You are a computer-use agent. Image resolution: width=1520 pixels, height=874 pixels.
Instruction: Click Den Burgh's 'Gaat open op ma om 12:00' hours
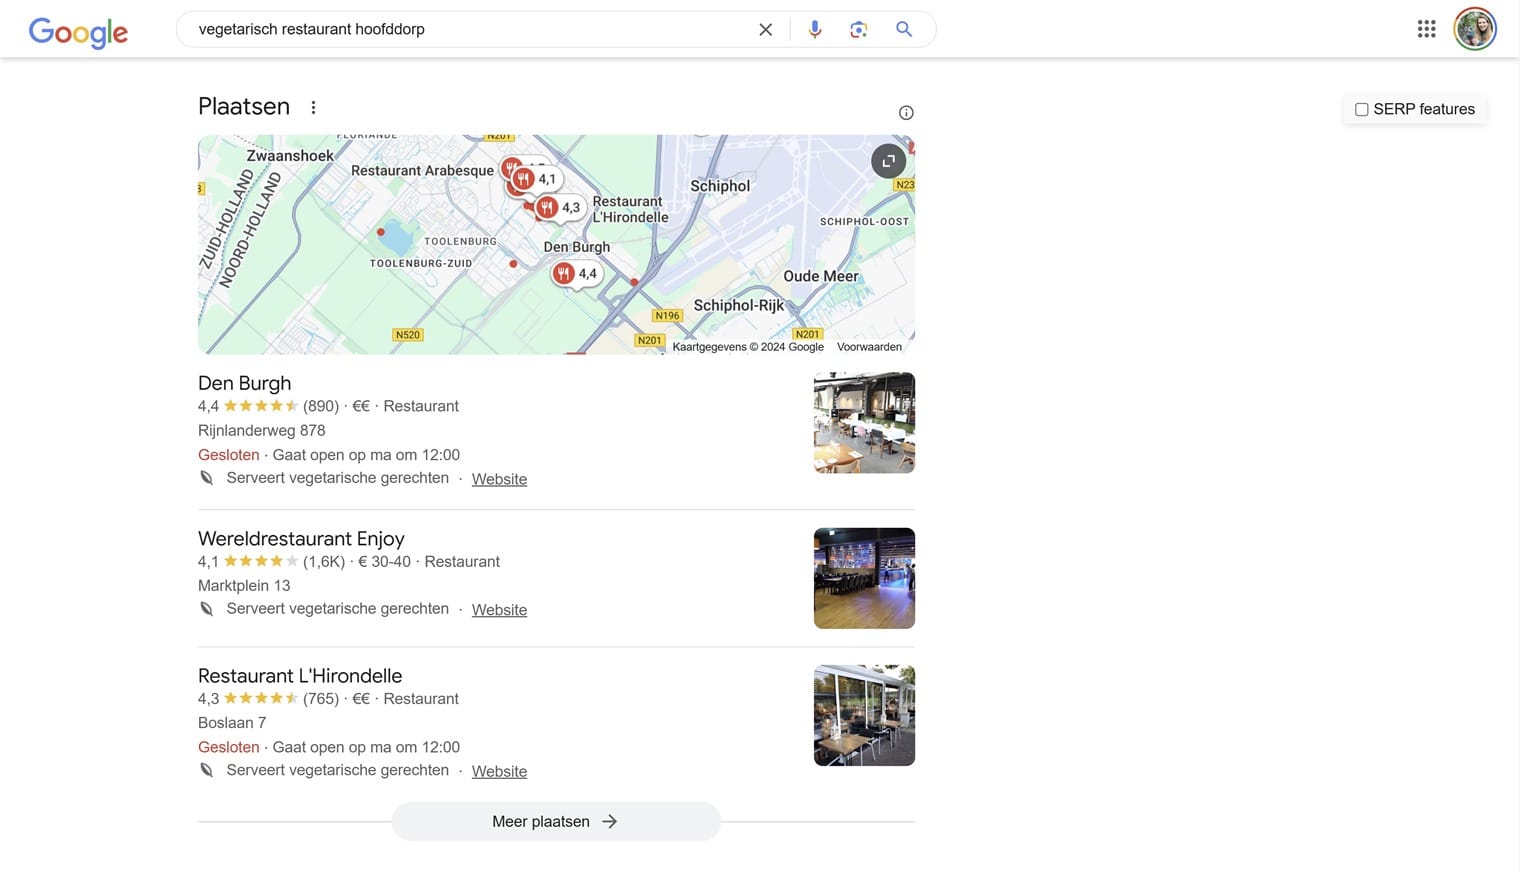pyautogui.click(x=366, y=455)
